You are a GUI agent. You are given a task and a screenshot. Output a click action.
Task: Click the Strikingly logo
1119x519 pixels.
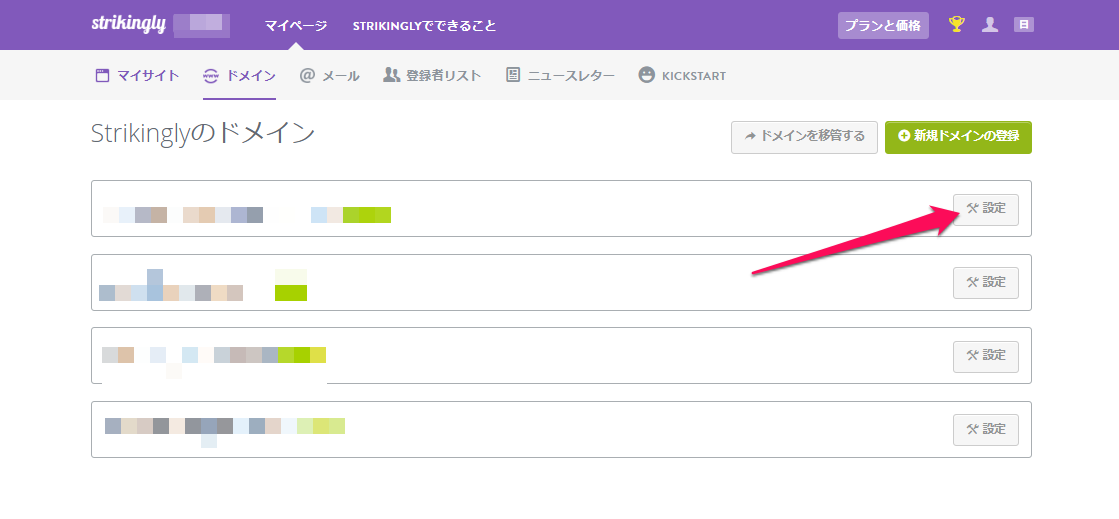tap(128, 24)
